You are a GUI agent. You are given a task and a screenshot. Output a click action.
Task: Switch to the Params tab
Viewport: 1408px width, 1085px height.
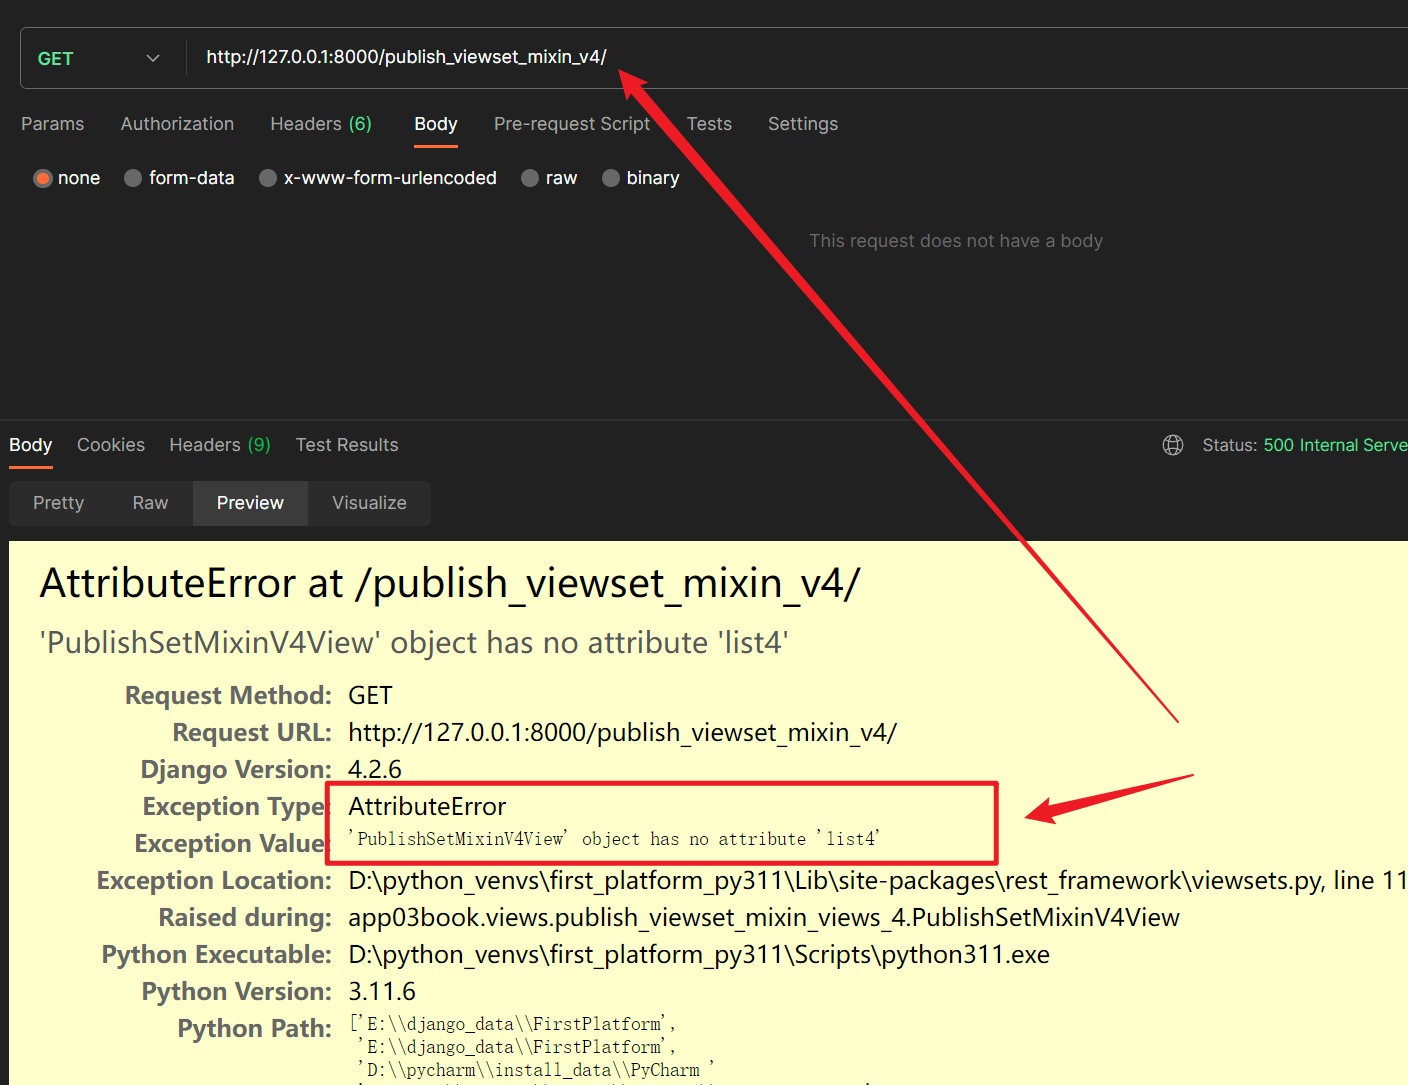coord(52,123)
